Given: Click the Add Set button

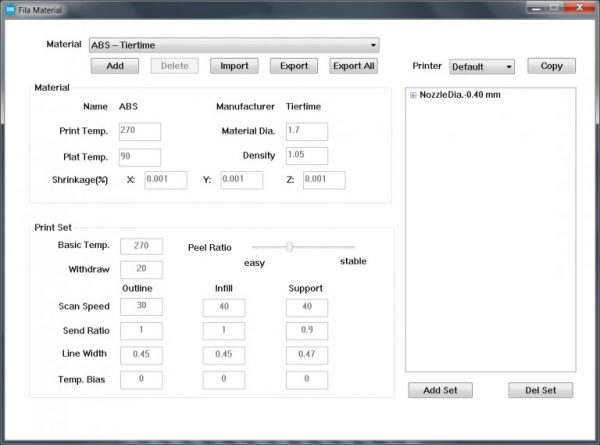Looking at the screenshot, I should point(440,390).
